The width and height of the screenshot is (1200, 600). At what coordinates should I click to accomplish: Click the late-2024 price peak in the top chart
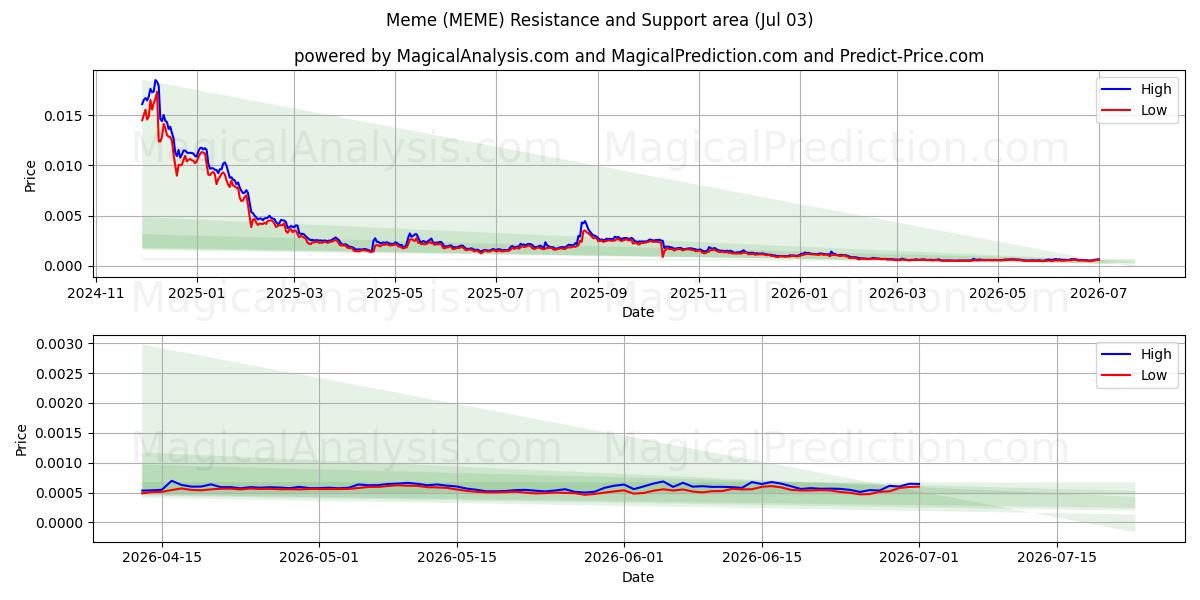coord(155,81)
